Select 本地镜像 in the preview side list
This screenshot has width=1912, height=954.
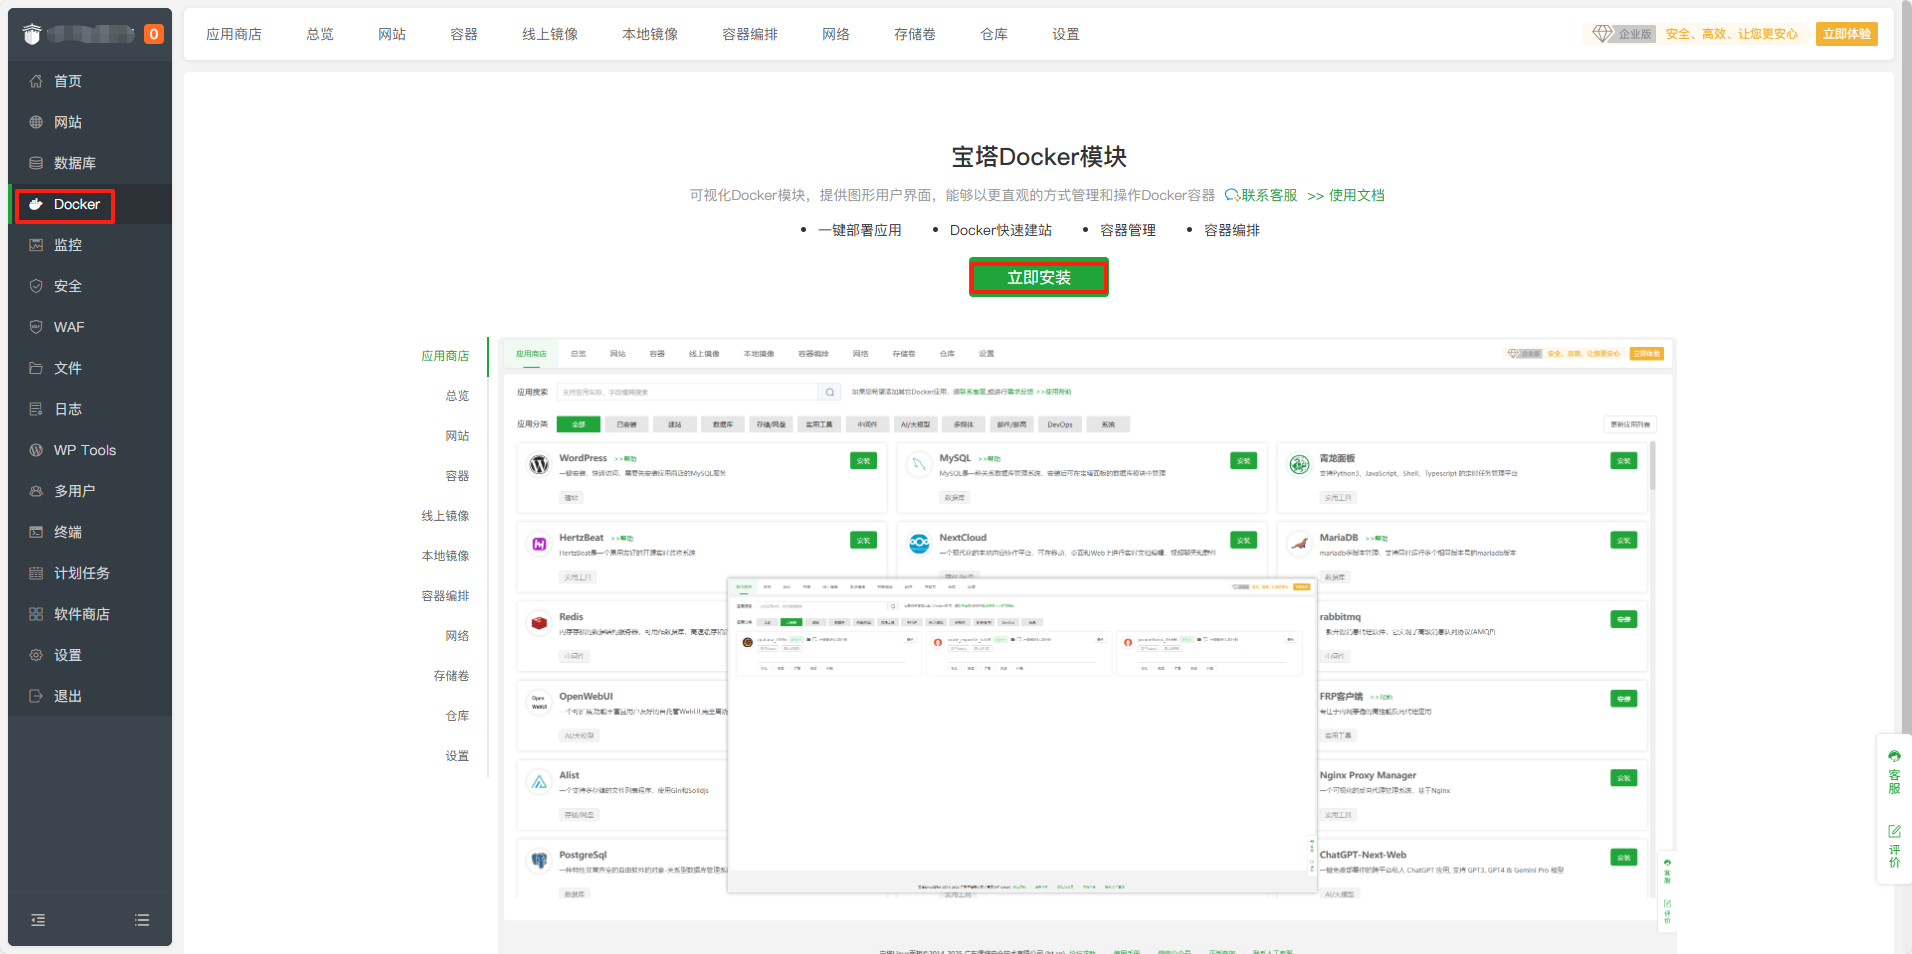coord(445,556)
